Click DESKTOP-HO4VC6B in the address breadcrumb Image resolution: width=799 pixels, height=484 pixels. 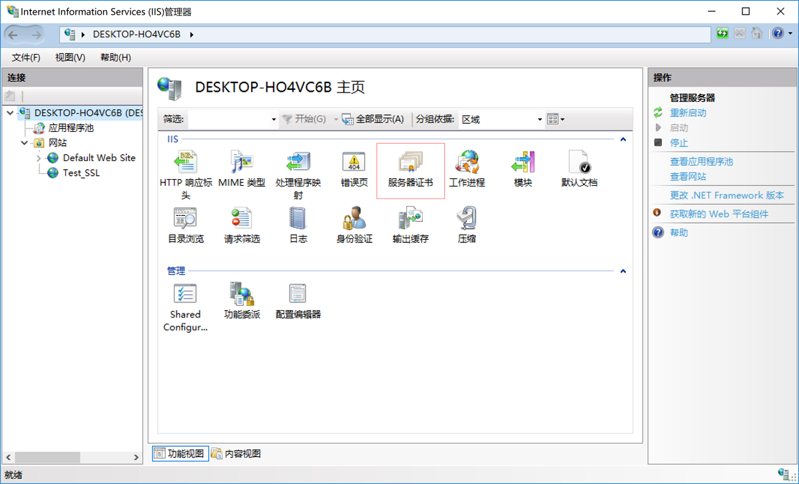coord(136,34)
